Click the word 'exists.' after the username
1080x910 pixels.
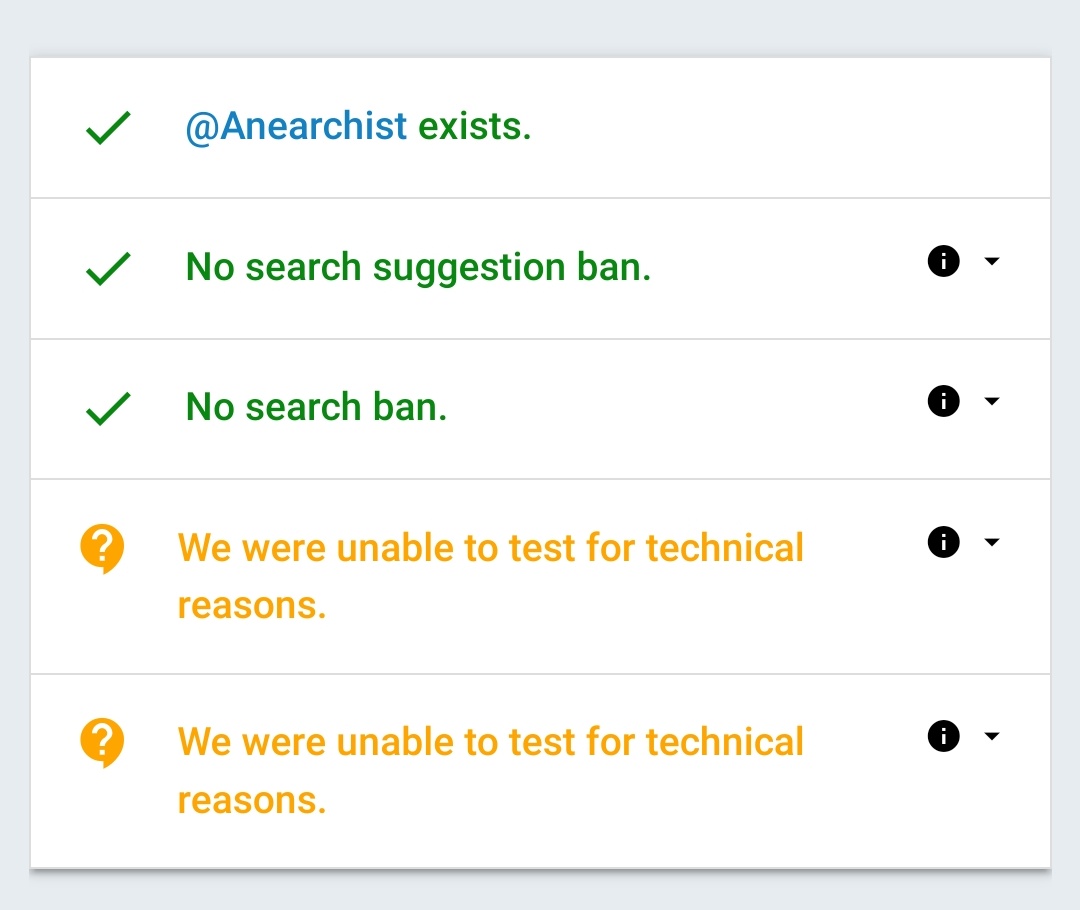pos(474,127)
